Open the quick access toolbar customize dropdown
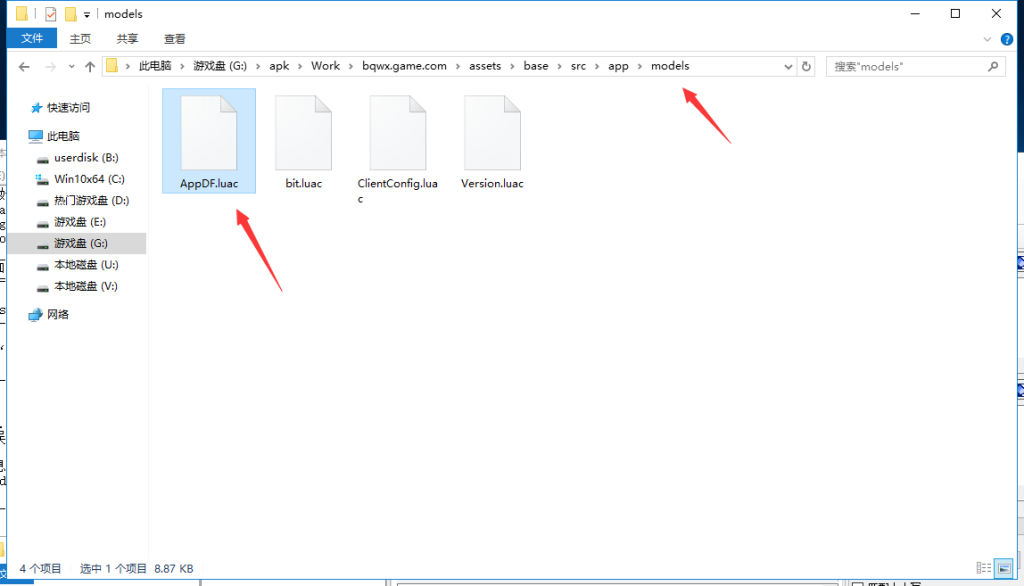The image size is (1024, 586). [88, 15]
